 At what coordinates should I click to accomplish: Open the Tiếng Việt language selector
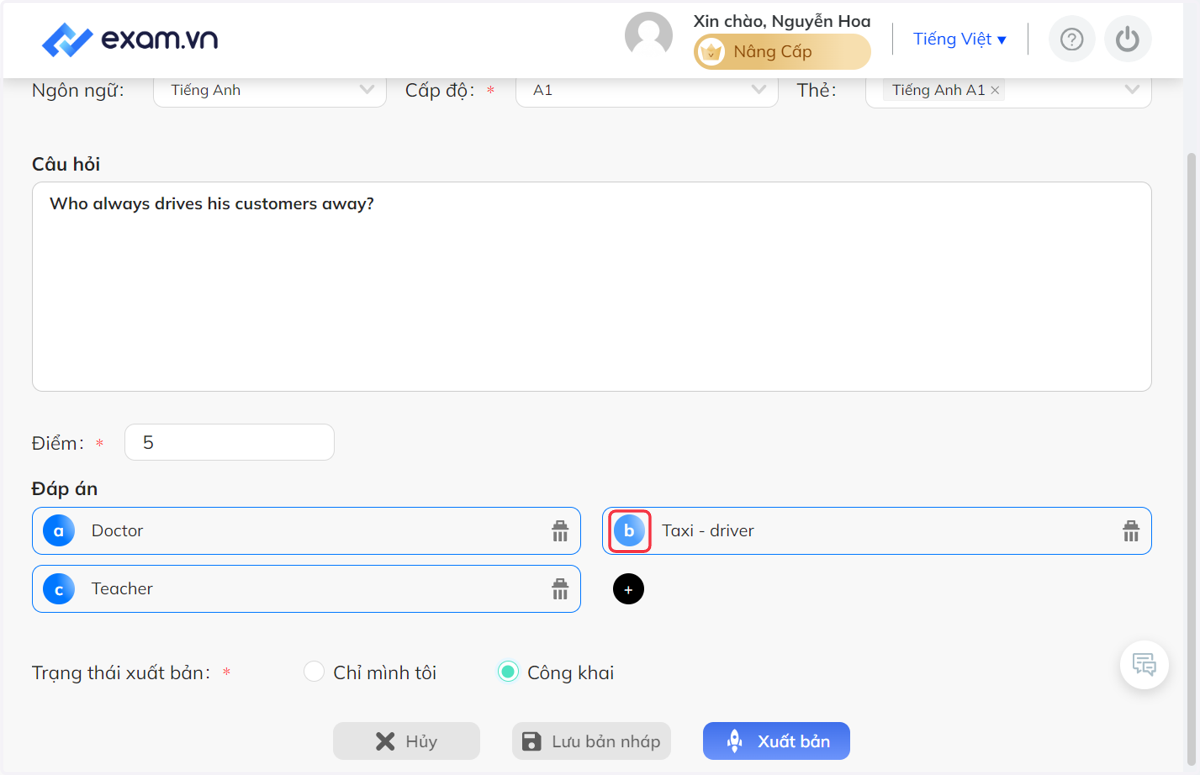(x=960, y=39)
